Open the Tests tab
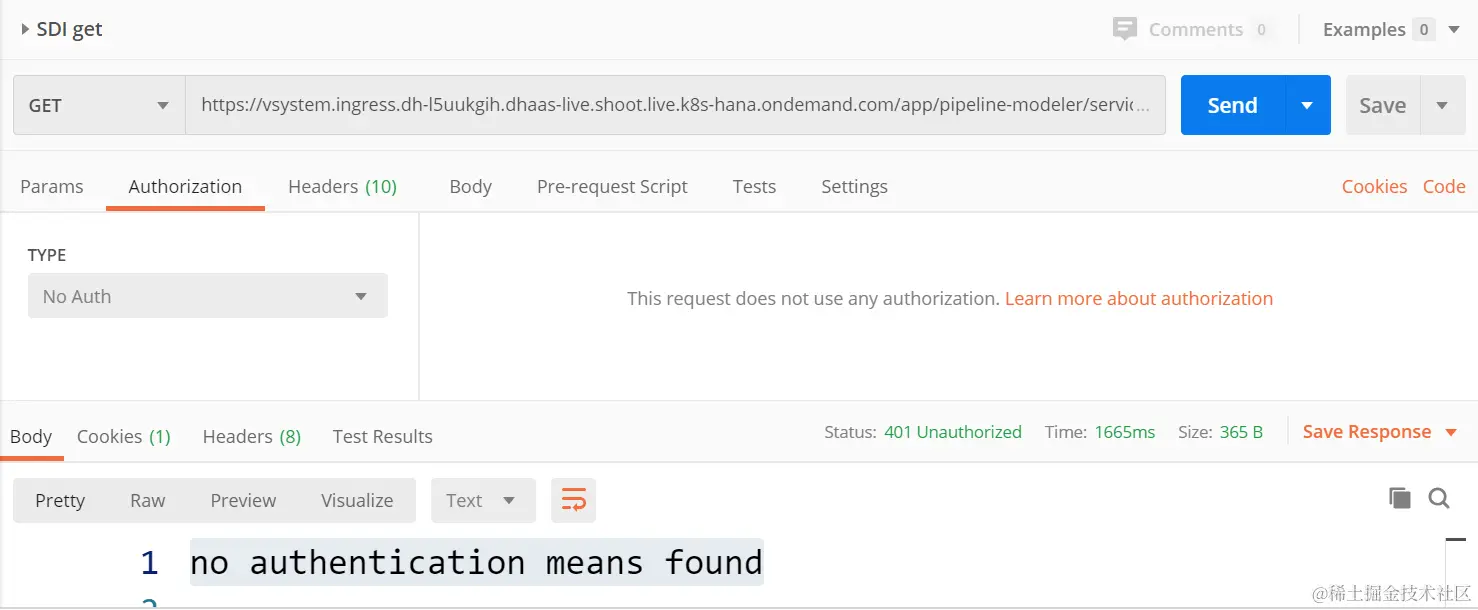The image size is (1478, 610). (x=754, y=186)
